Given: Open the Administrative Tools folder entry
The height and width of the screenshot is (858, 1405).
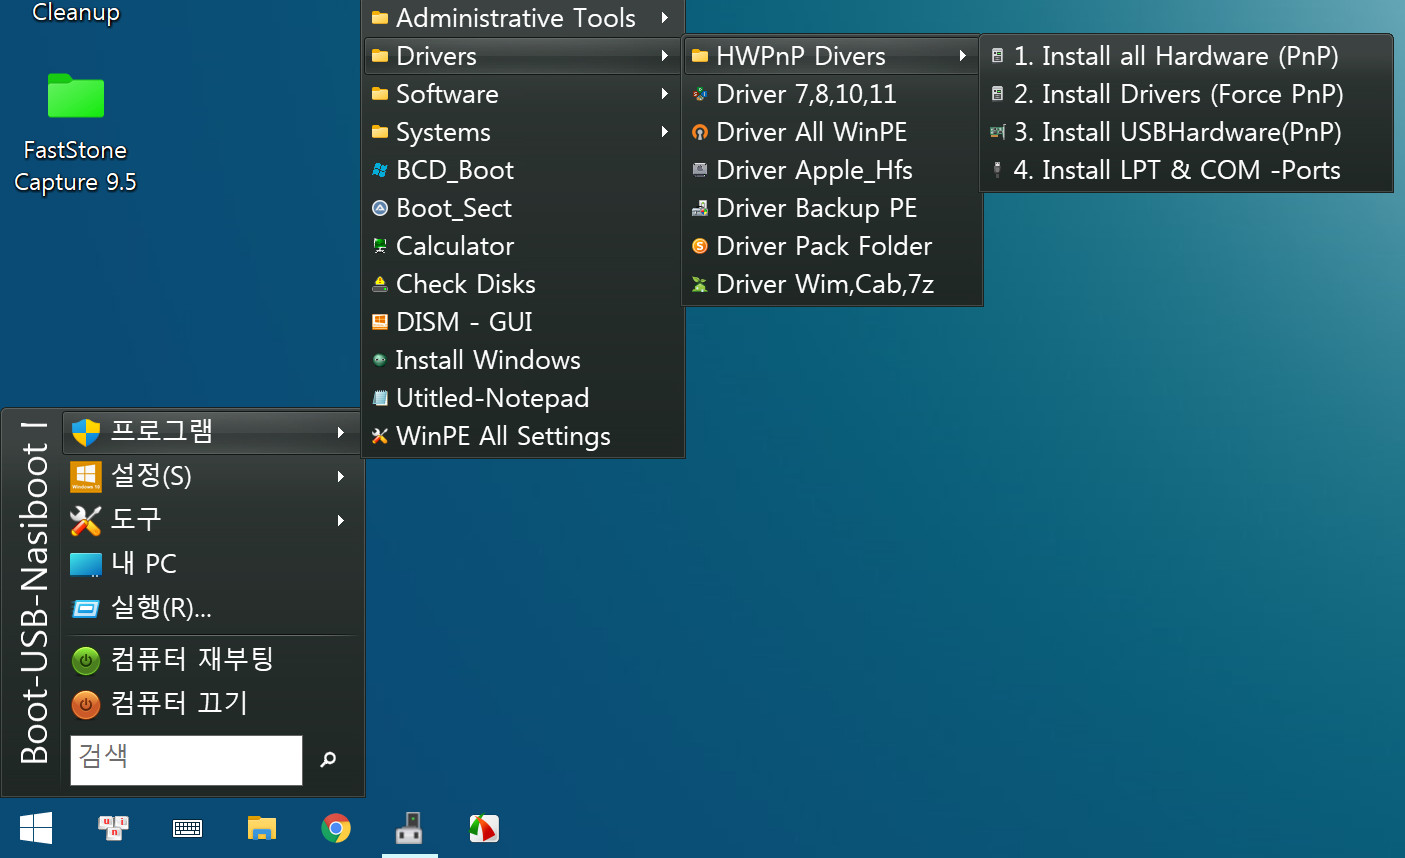Looking at the screenshot, I should [523, 18].
